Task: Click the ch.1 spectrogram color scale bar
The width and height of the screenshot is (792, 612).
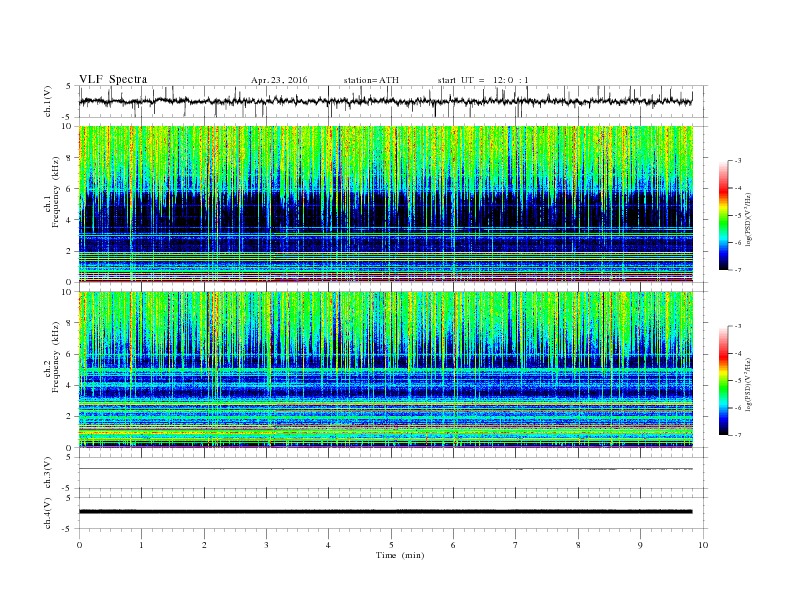Action: pos(724,215)
